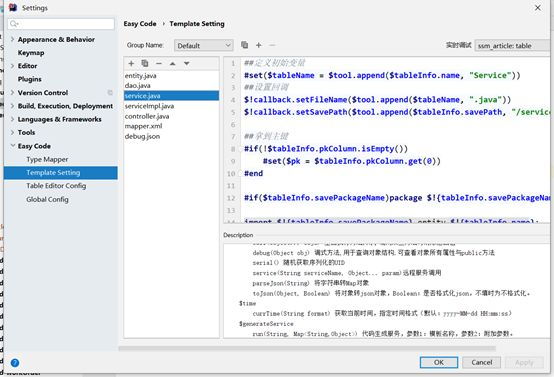The image size is (554, 377).
Task: Click the $generateService description entry
Action: point(266,324)
